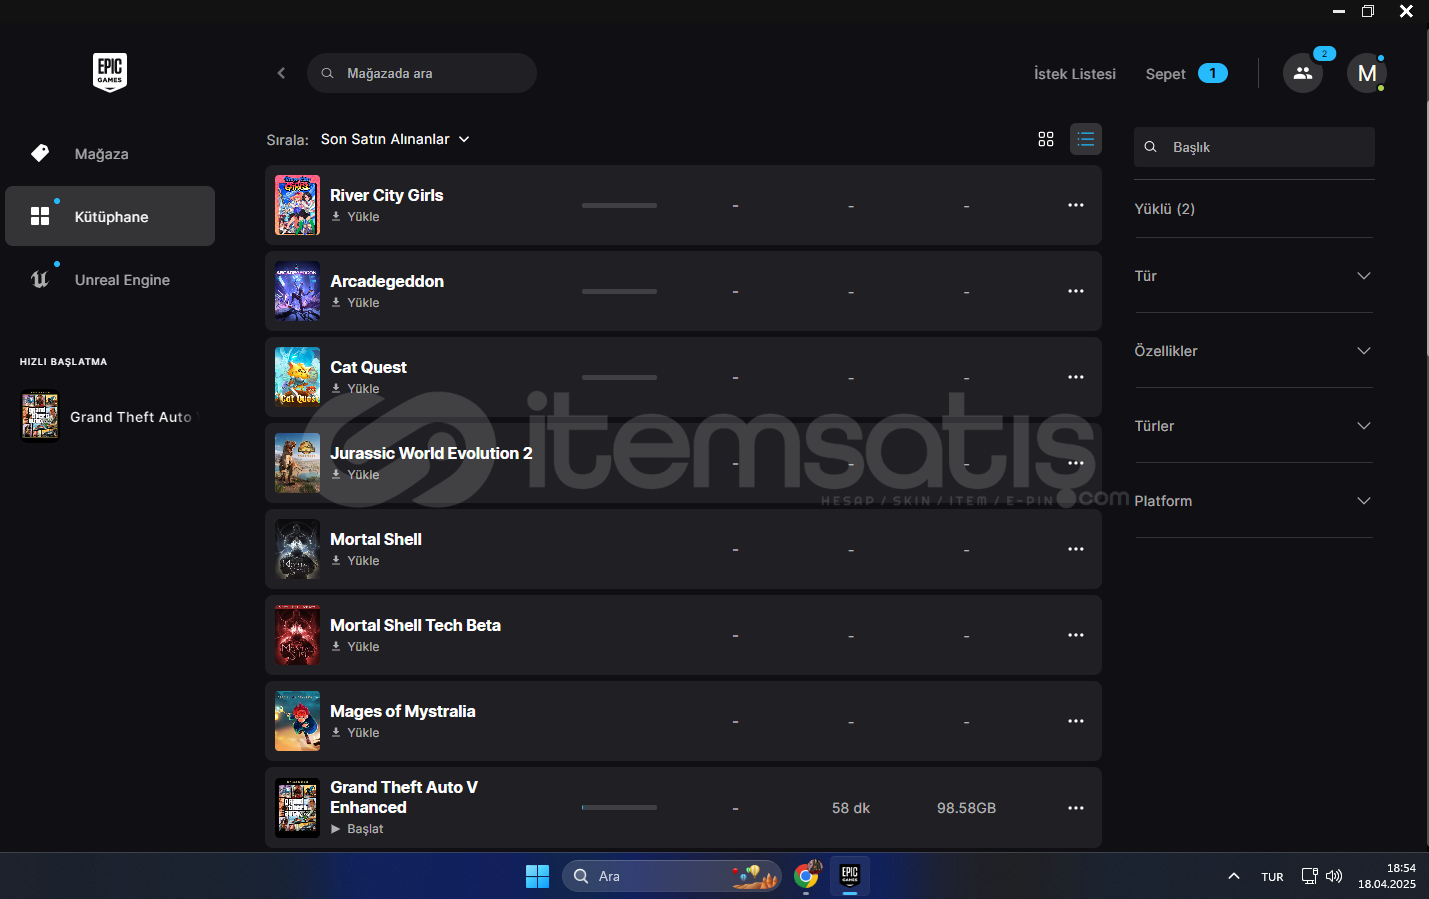The image size is (1429, 899).
Task: Open more options for Cat Quest
Action: 1076,377
